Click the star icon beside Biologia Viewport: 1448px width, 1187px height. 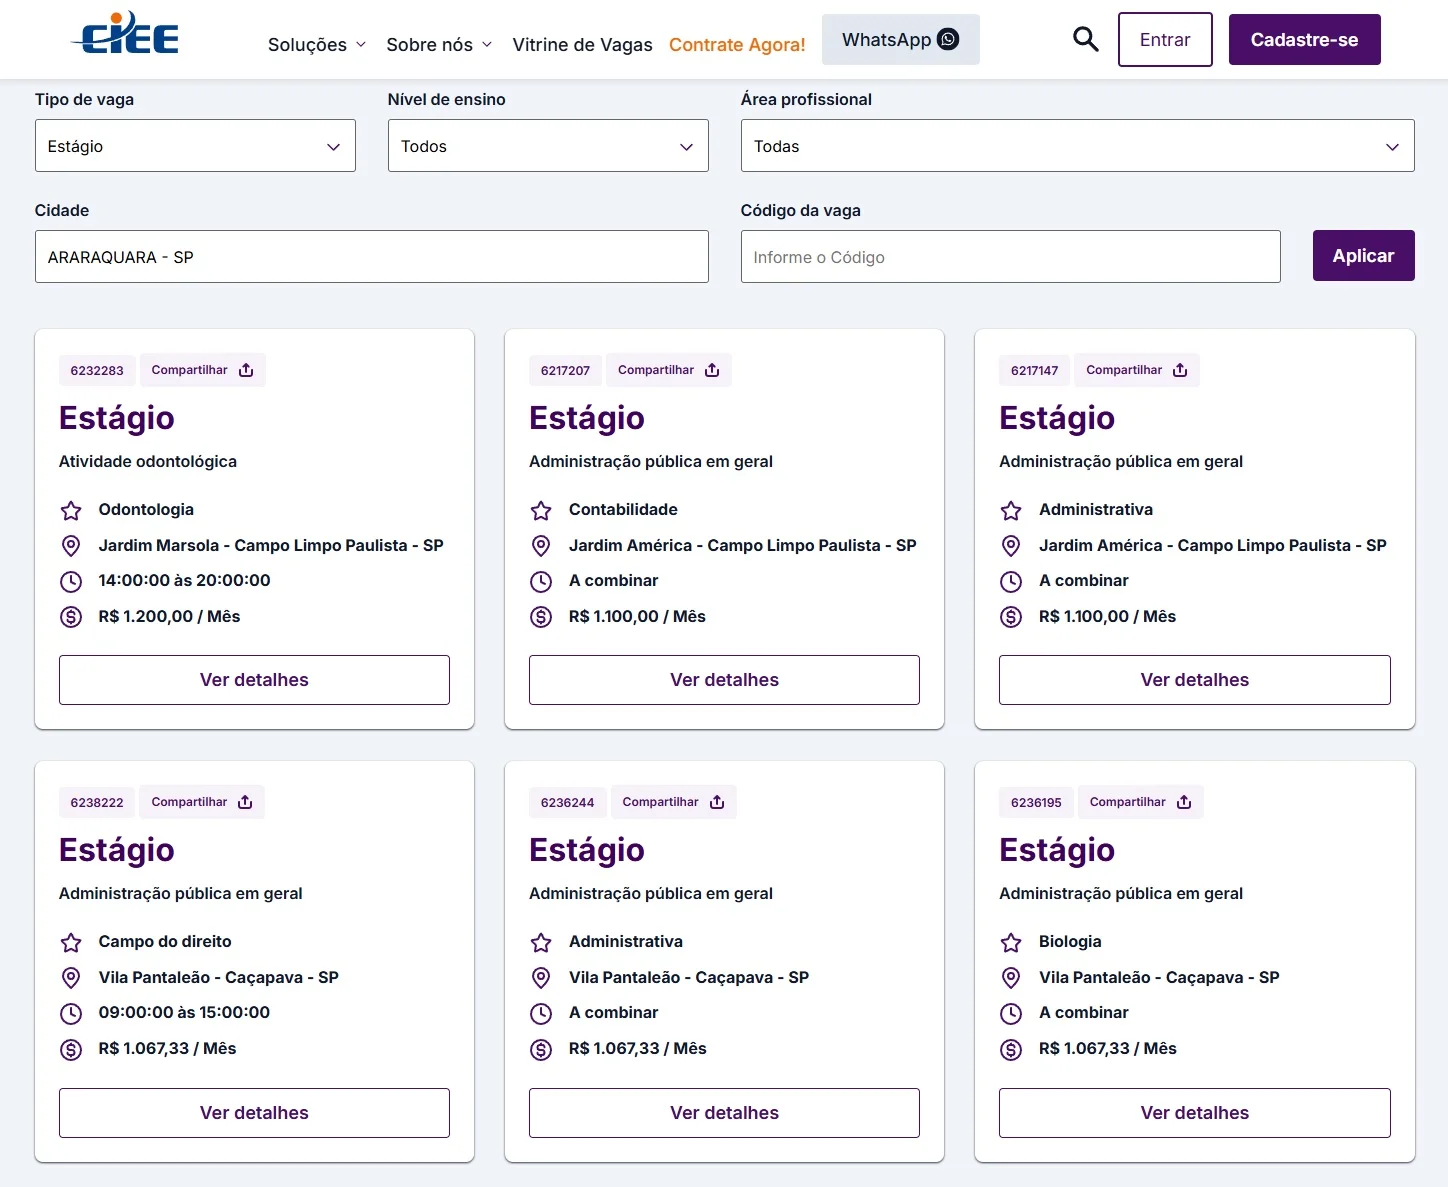point(1011,943)
